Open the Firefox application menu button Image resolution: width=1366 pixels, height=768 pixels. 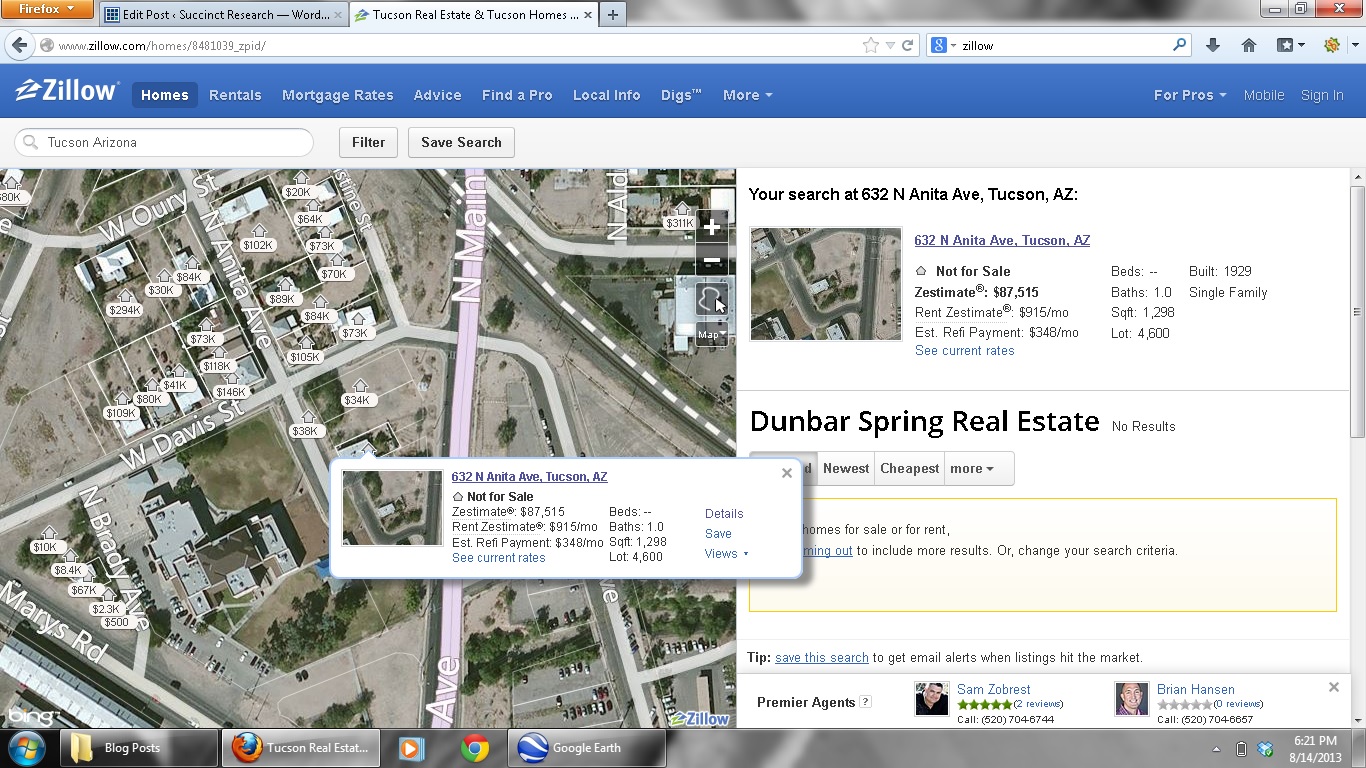tap(47, 9)
